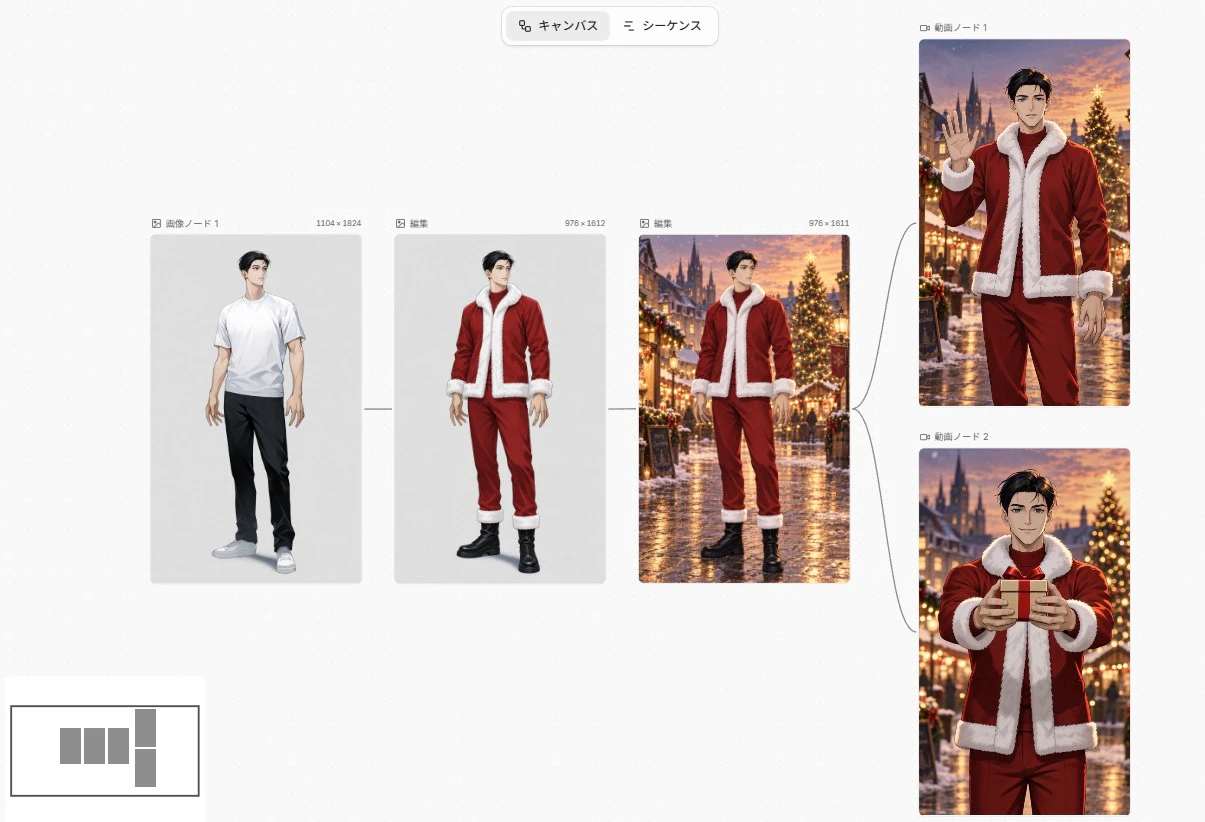This screenshot has width=1205, height=822.
Task: Click the image icon beside 画像ノード 1
Action: tap(156, 224)
